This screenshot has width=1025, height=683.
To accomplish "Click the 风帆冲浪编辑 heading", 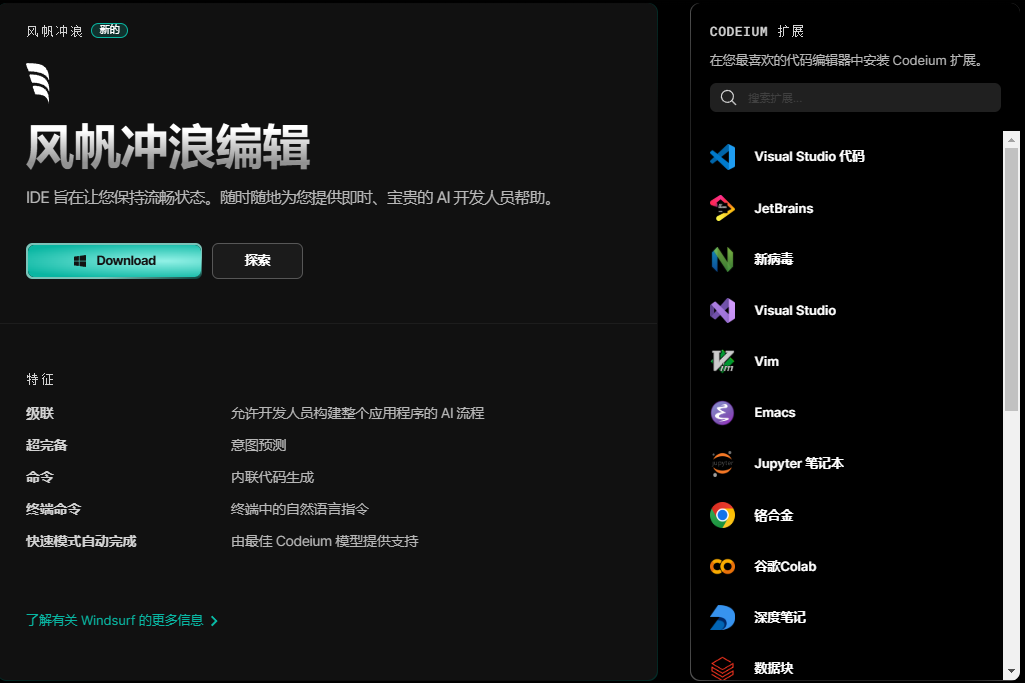I will click(168, 147).
